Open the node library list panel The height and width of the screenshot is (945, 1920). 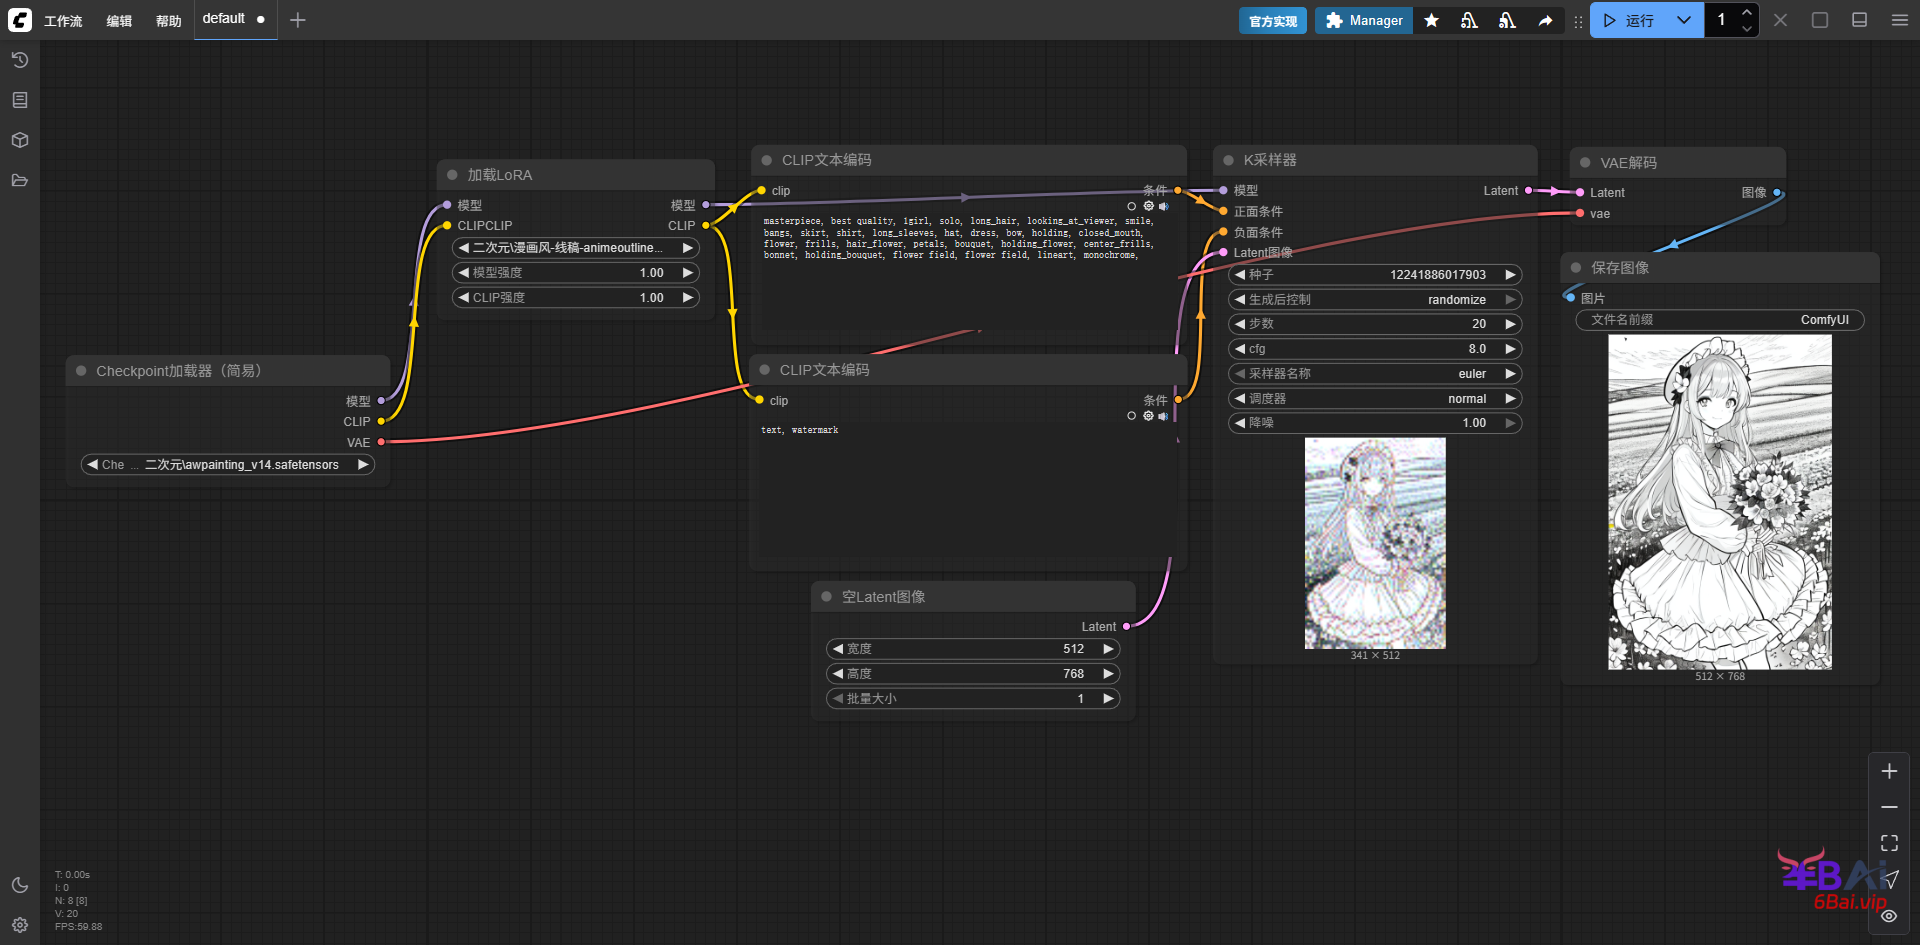point(20,100)
